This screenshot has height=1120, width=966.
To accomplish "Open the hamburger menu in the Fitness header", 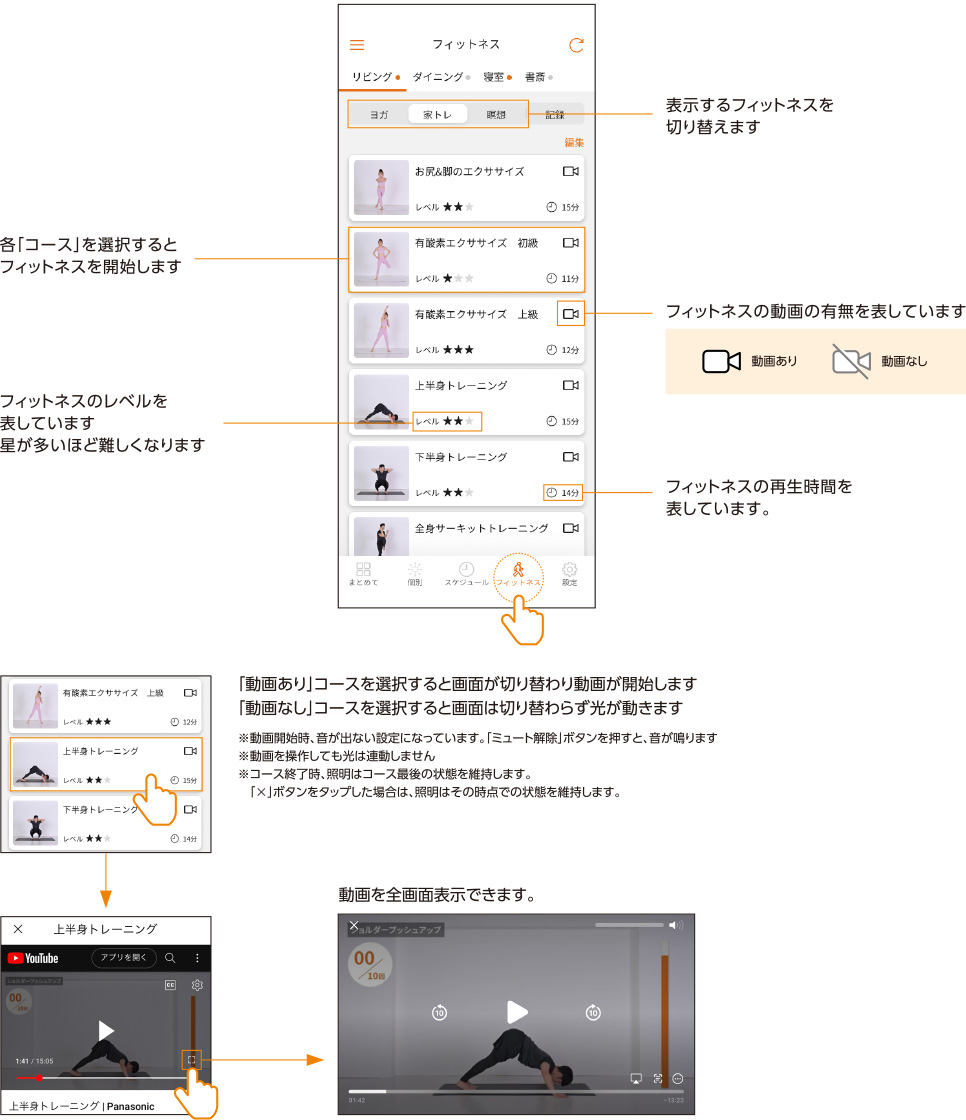I will (x=357, y=45).
